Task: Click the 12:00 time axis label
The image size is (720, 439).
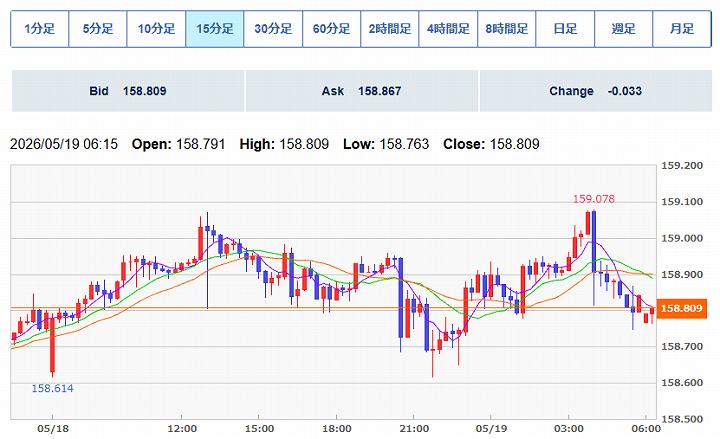Action: [x=182, y=429]
